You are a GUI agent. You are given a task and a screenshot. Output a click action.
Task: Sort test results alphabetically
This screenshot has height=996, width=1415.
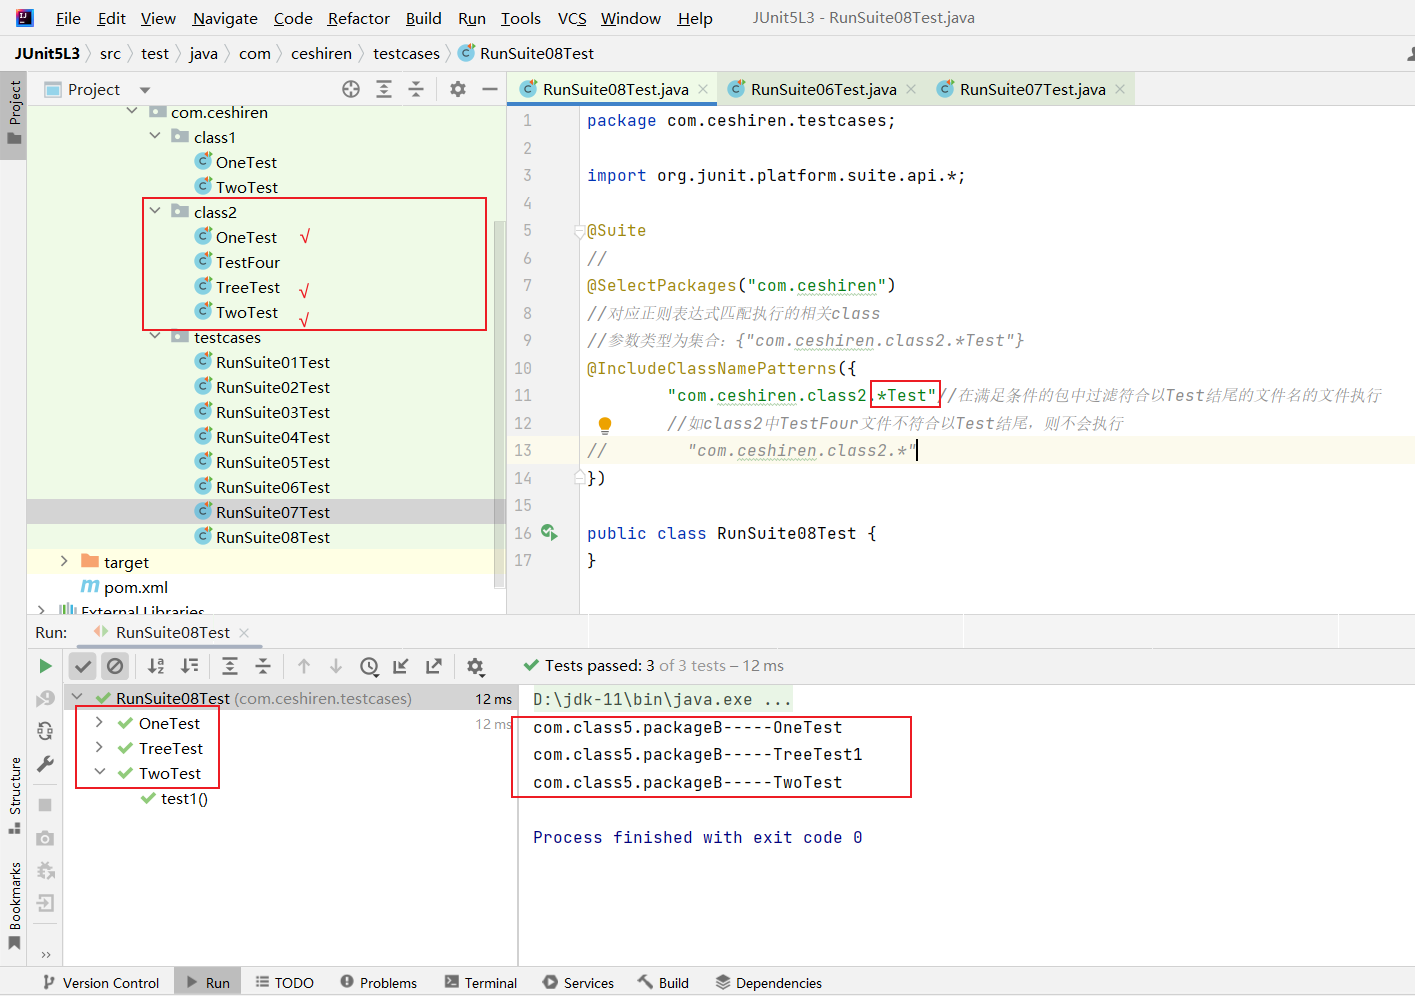tap(156, 666)
